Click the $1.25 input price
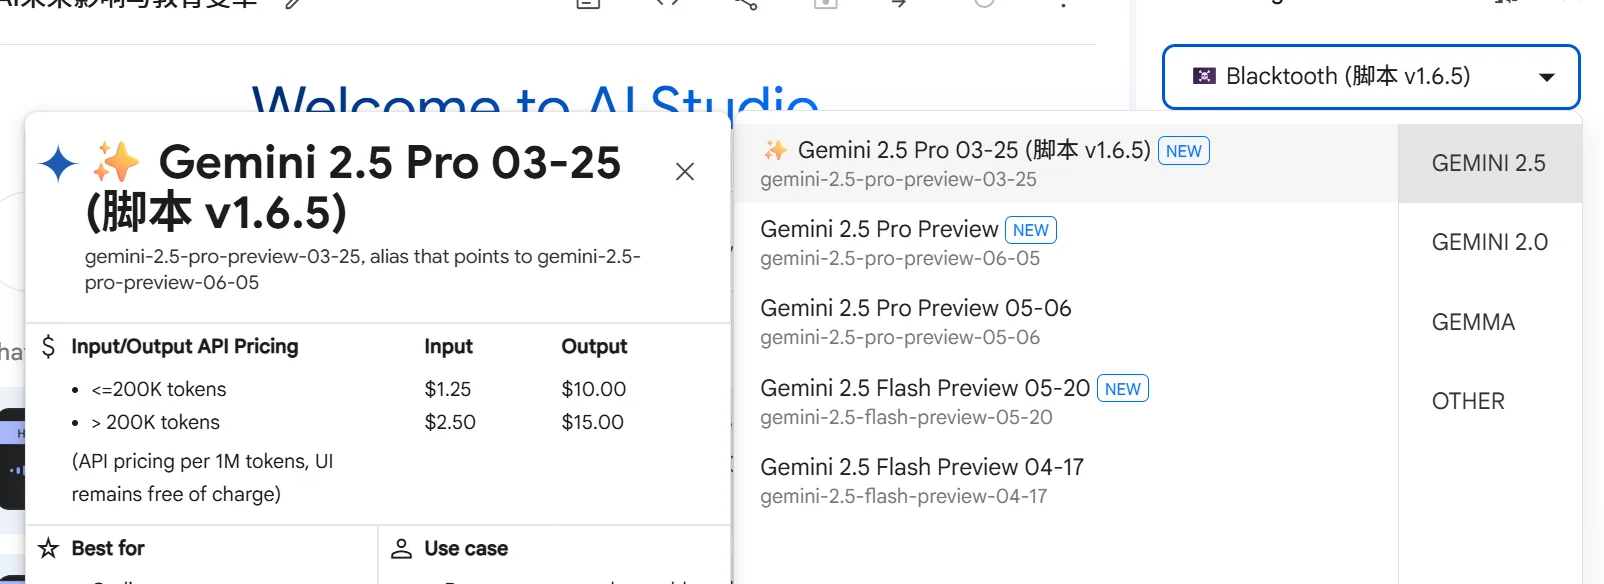1604x584 pixels. (x=448, y=389)
